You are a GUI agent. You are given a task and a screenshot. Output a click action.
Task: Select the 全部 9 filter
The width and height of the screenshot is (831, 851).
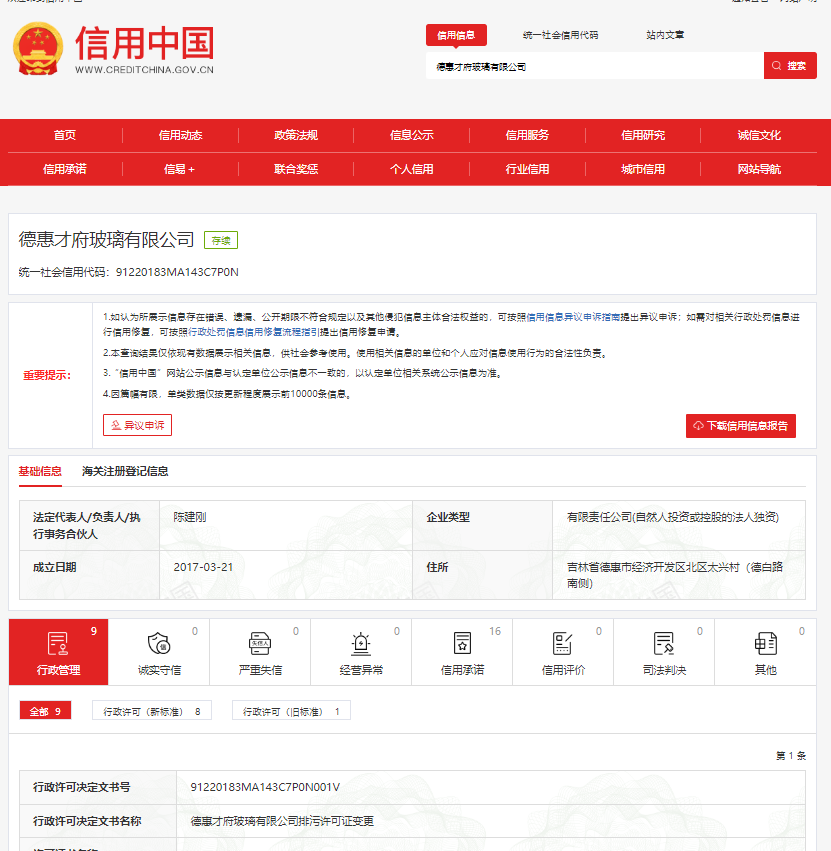45,711
